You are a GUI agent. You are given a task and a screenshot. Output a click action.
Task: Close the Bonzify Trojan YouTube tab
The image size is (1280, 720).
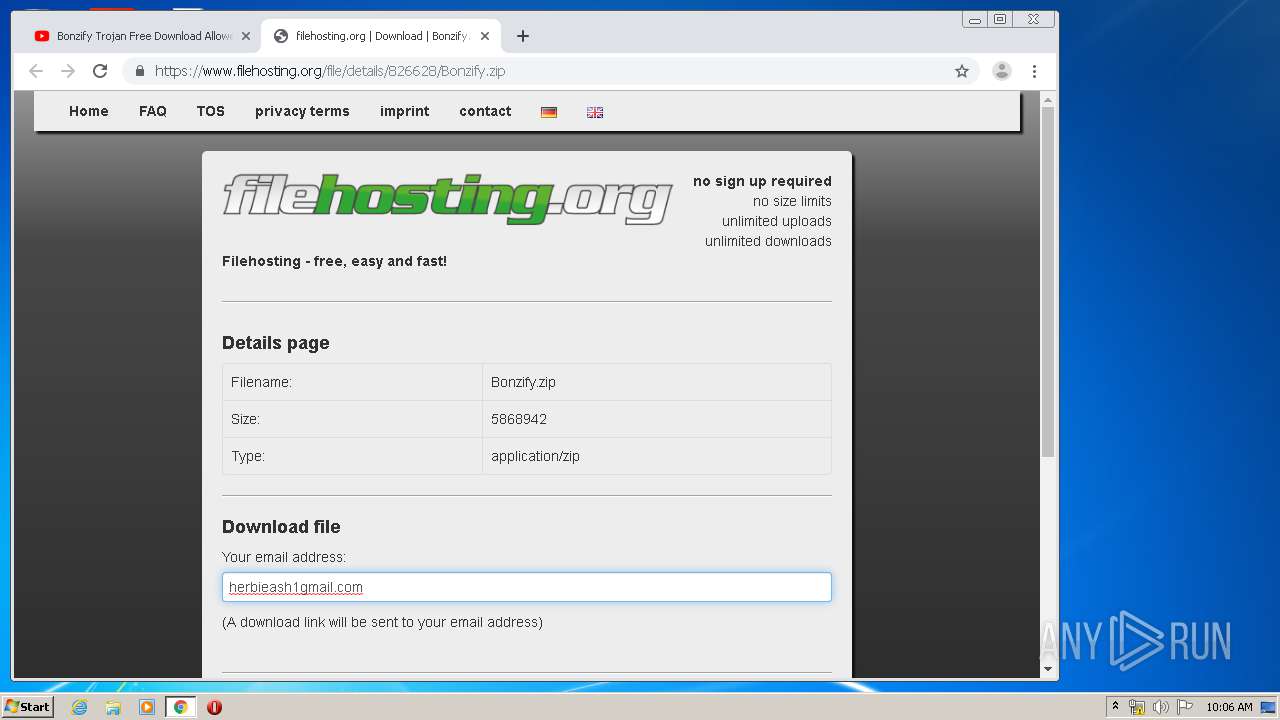pos(245,36)
